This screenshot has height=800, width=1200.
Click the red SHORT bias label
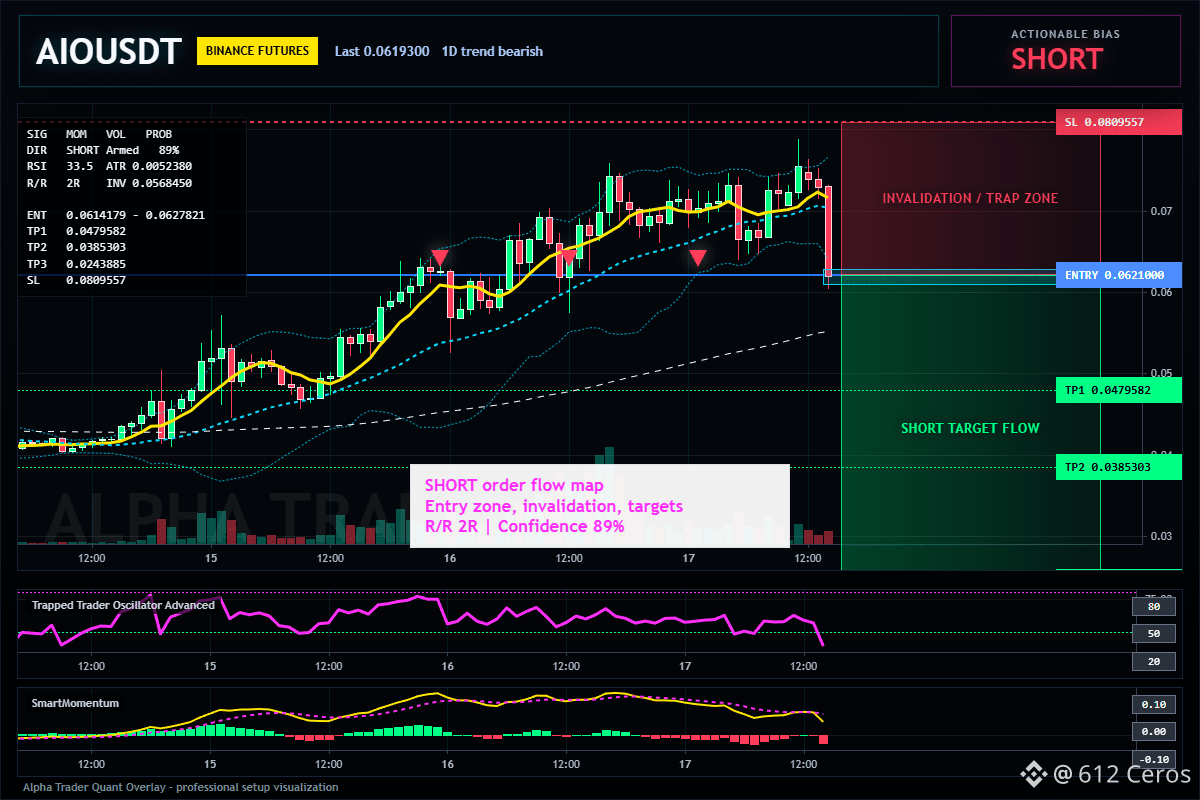point(1056,59)
